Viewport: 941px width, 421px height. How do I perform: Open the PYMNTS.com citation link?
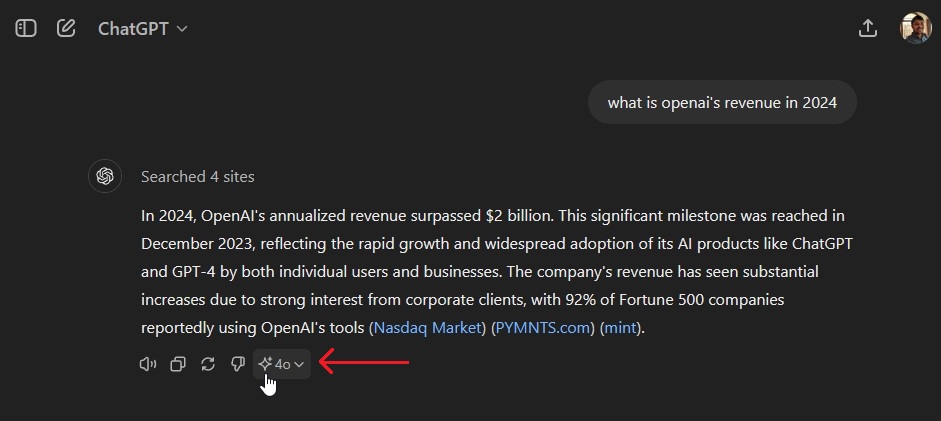click(x=543, y=328)
